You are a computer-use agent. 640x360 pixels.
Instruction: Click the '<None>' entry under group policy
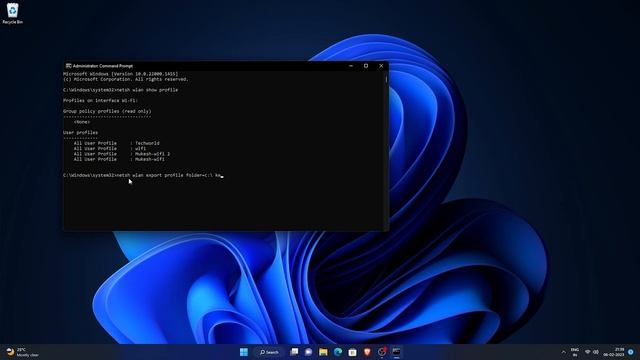tap(82, 122)
